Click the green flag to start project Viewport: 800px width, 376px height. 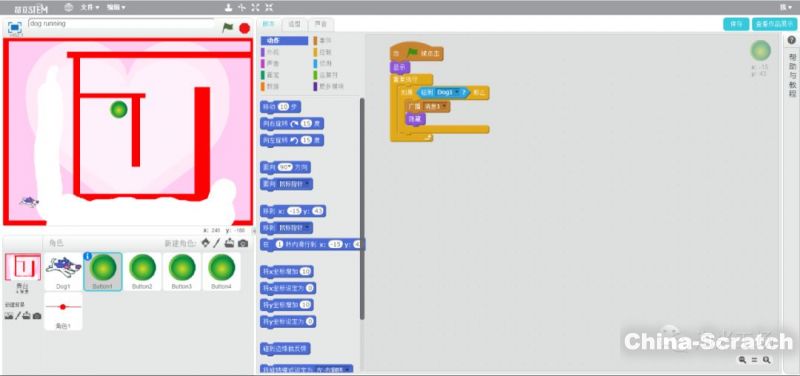[228, 28]
